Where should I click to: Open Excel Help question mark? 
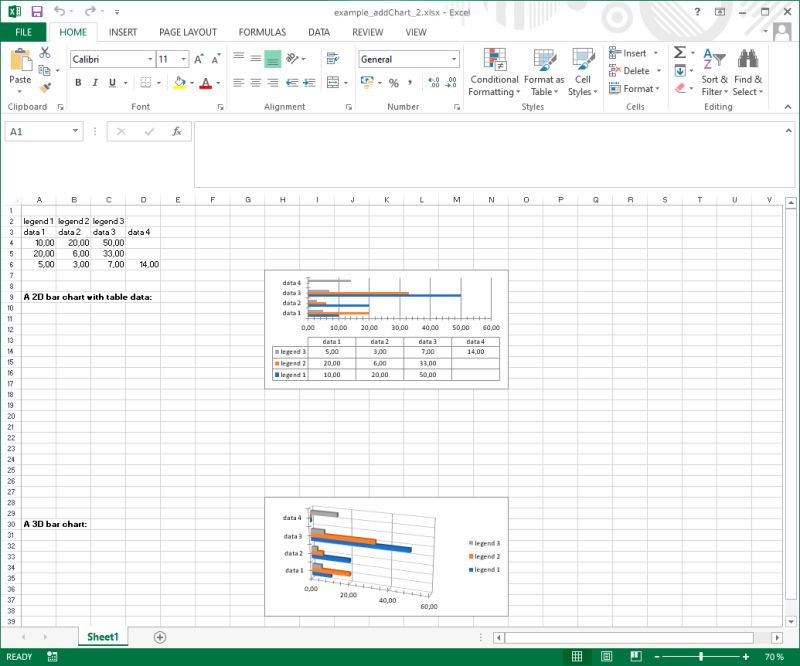(697, 11)
